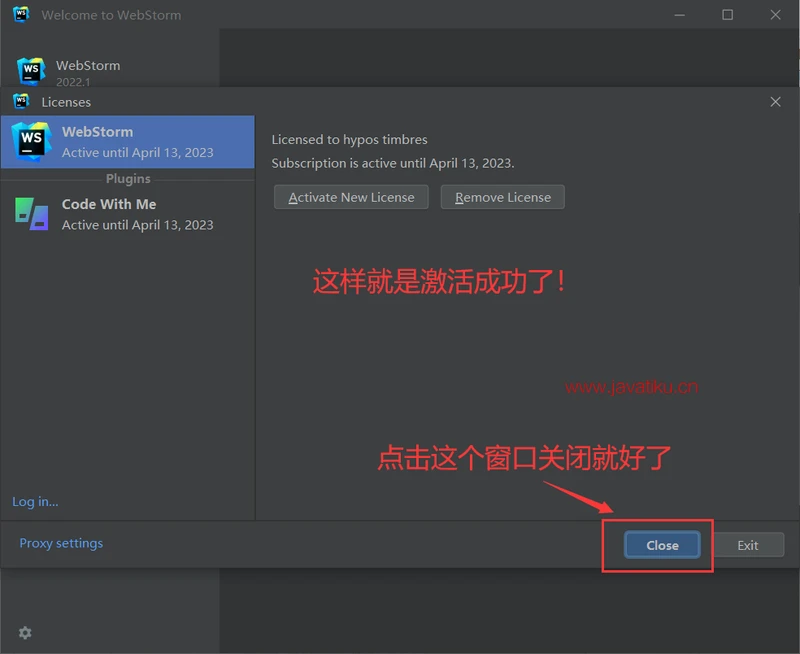This screenshot has width=800, height=654.
Task: Open the Proxy settings link
Action: (61, 543)
